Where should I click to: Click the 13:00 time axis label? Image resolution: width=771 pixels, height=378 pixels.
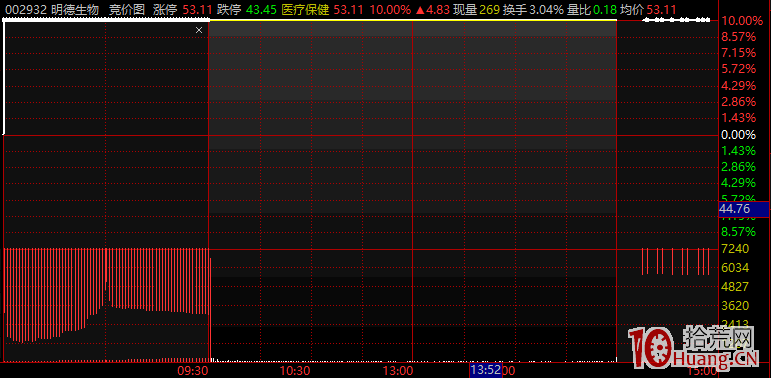click(397, 370)
